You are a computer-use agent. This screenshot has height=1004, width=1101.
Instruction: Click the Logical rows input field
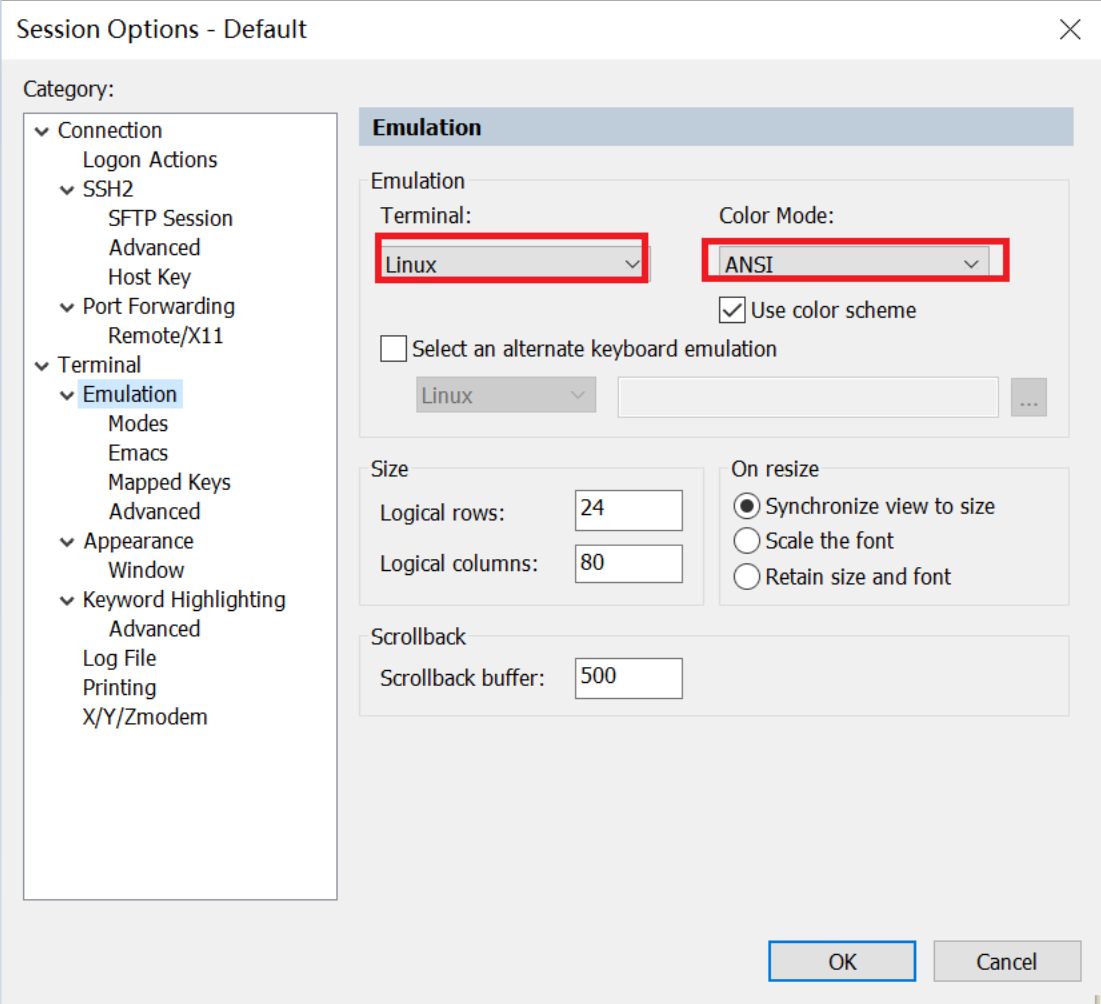coord(628,510)
